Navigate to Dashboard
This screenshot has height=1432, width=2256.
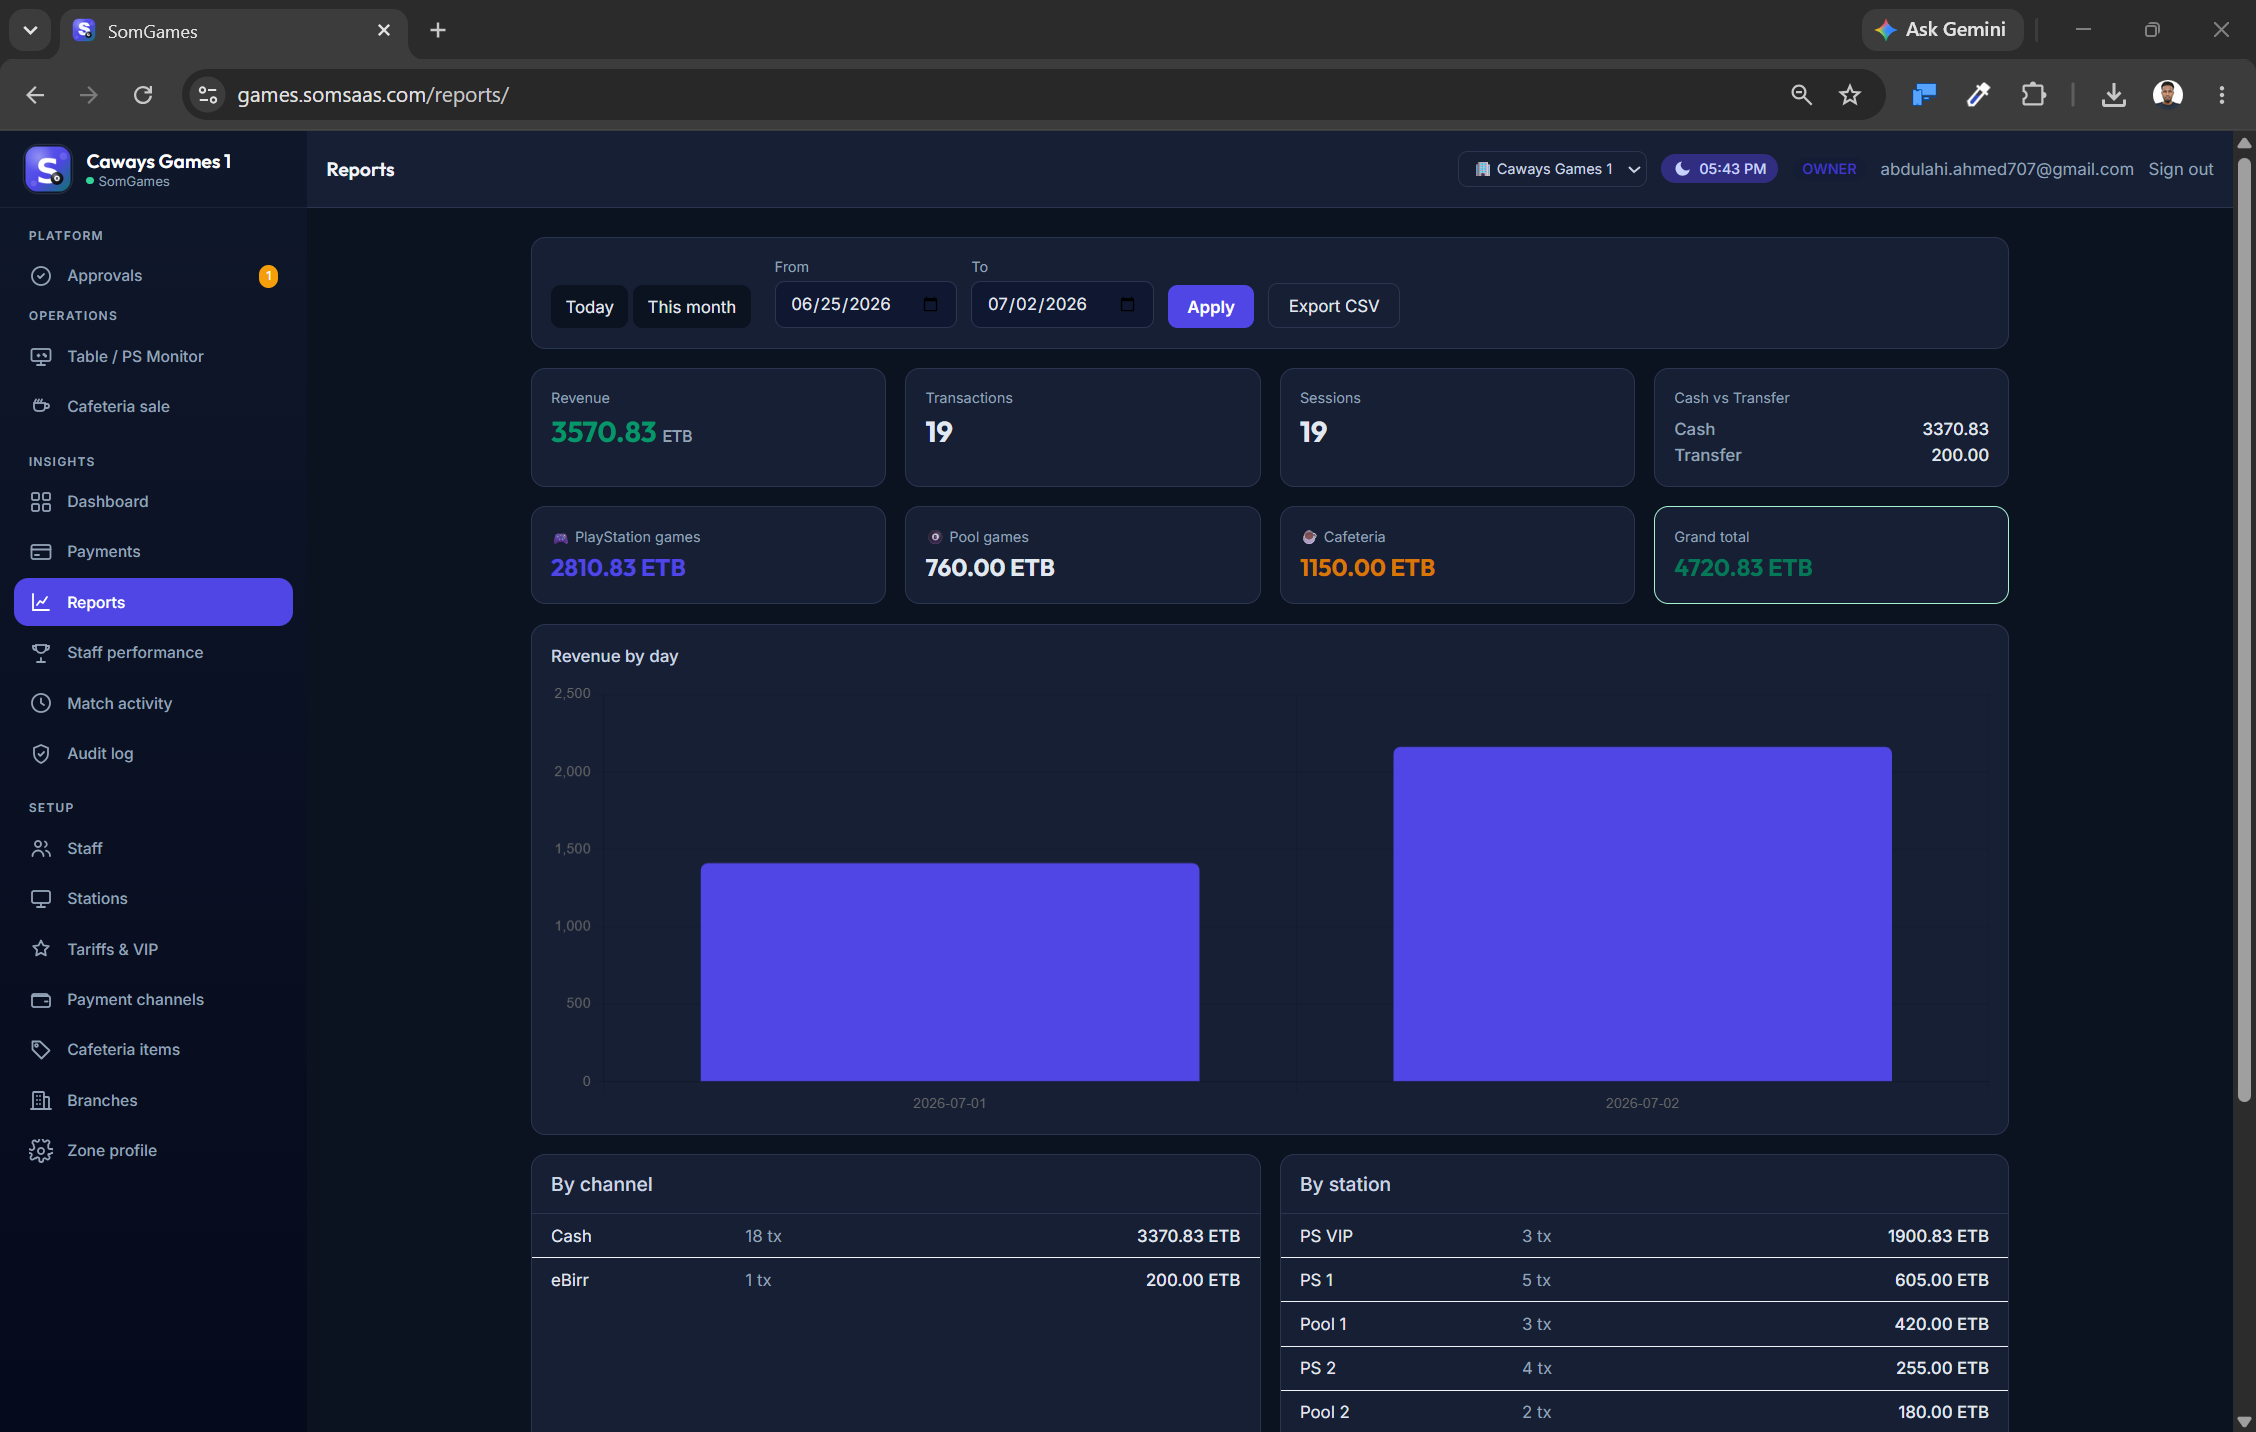153,502
